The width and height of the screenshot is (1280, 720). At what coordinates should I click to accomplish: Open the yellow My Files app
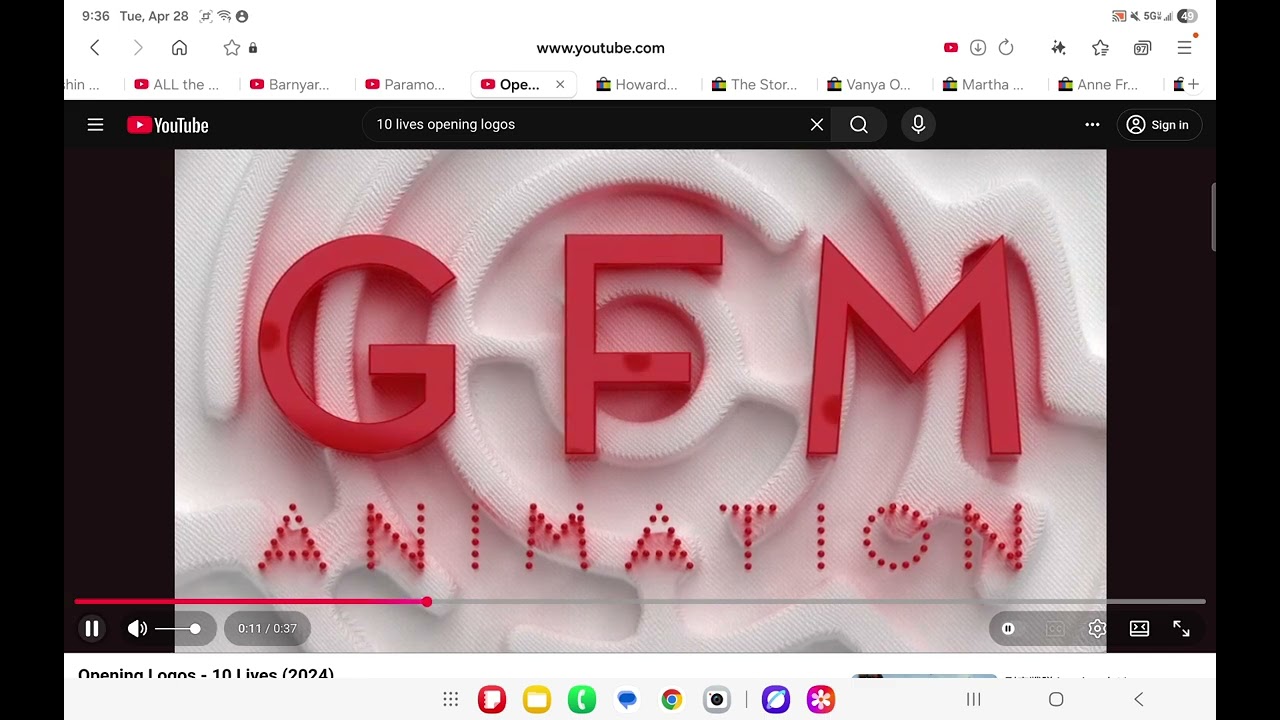[537, 699]
